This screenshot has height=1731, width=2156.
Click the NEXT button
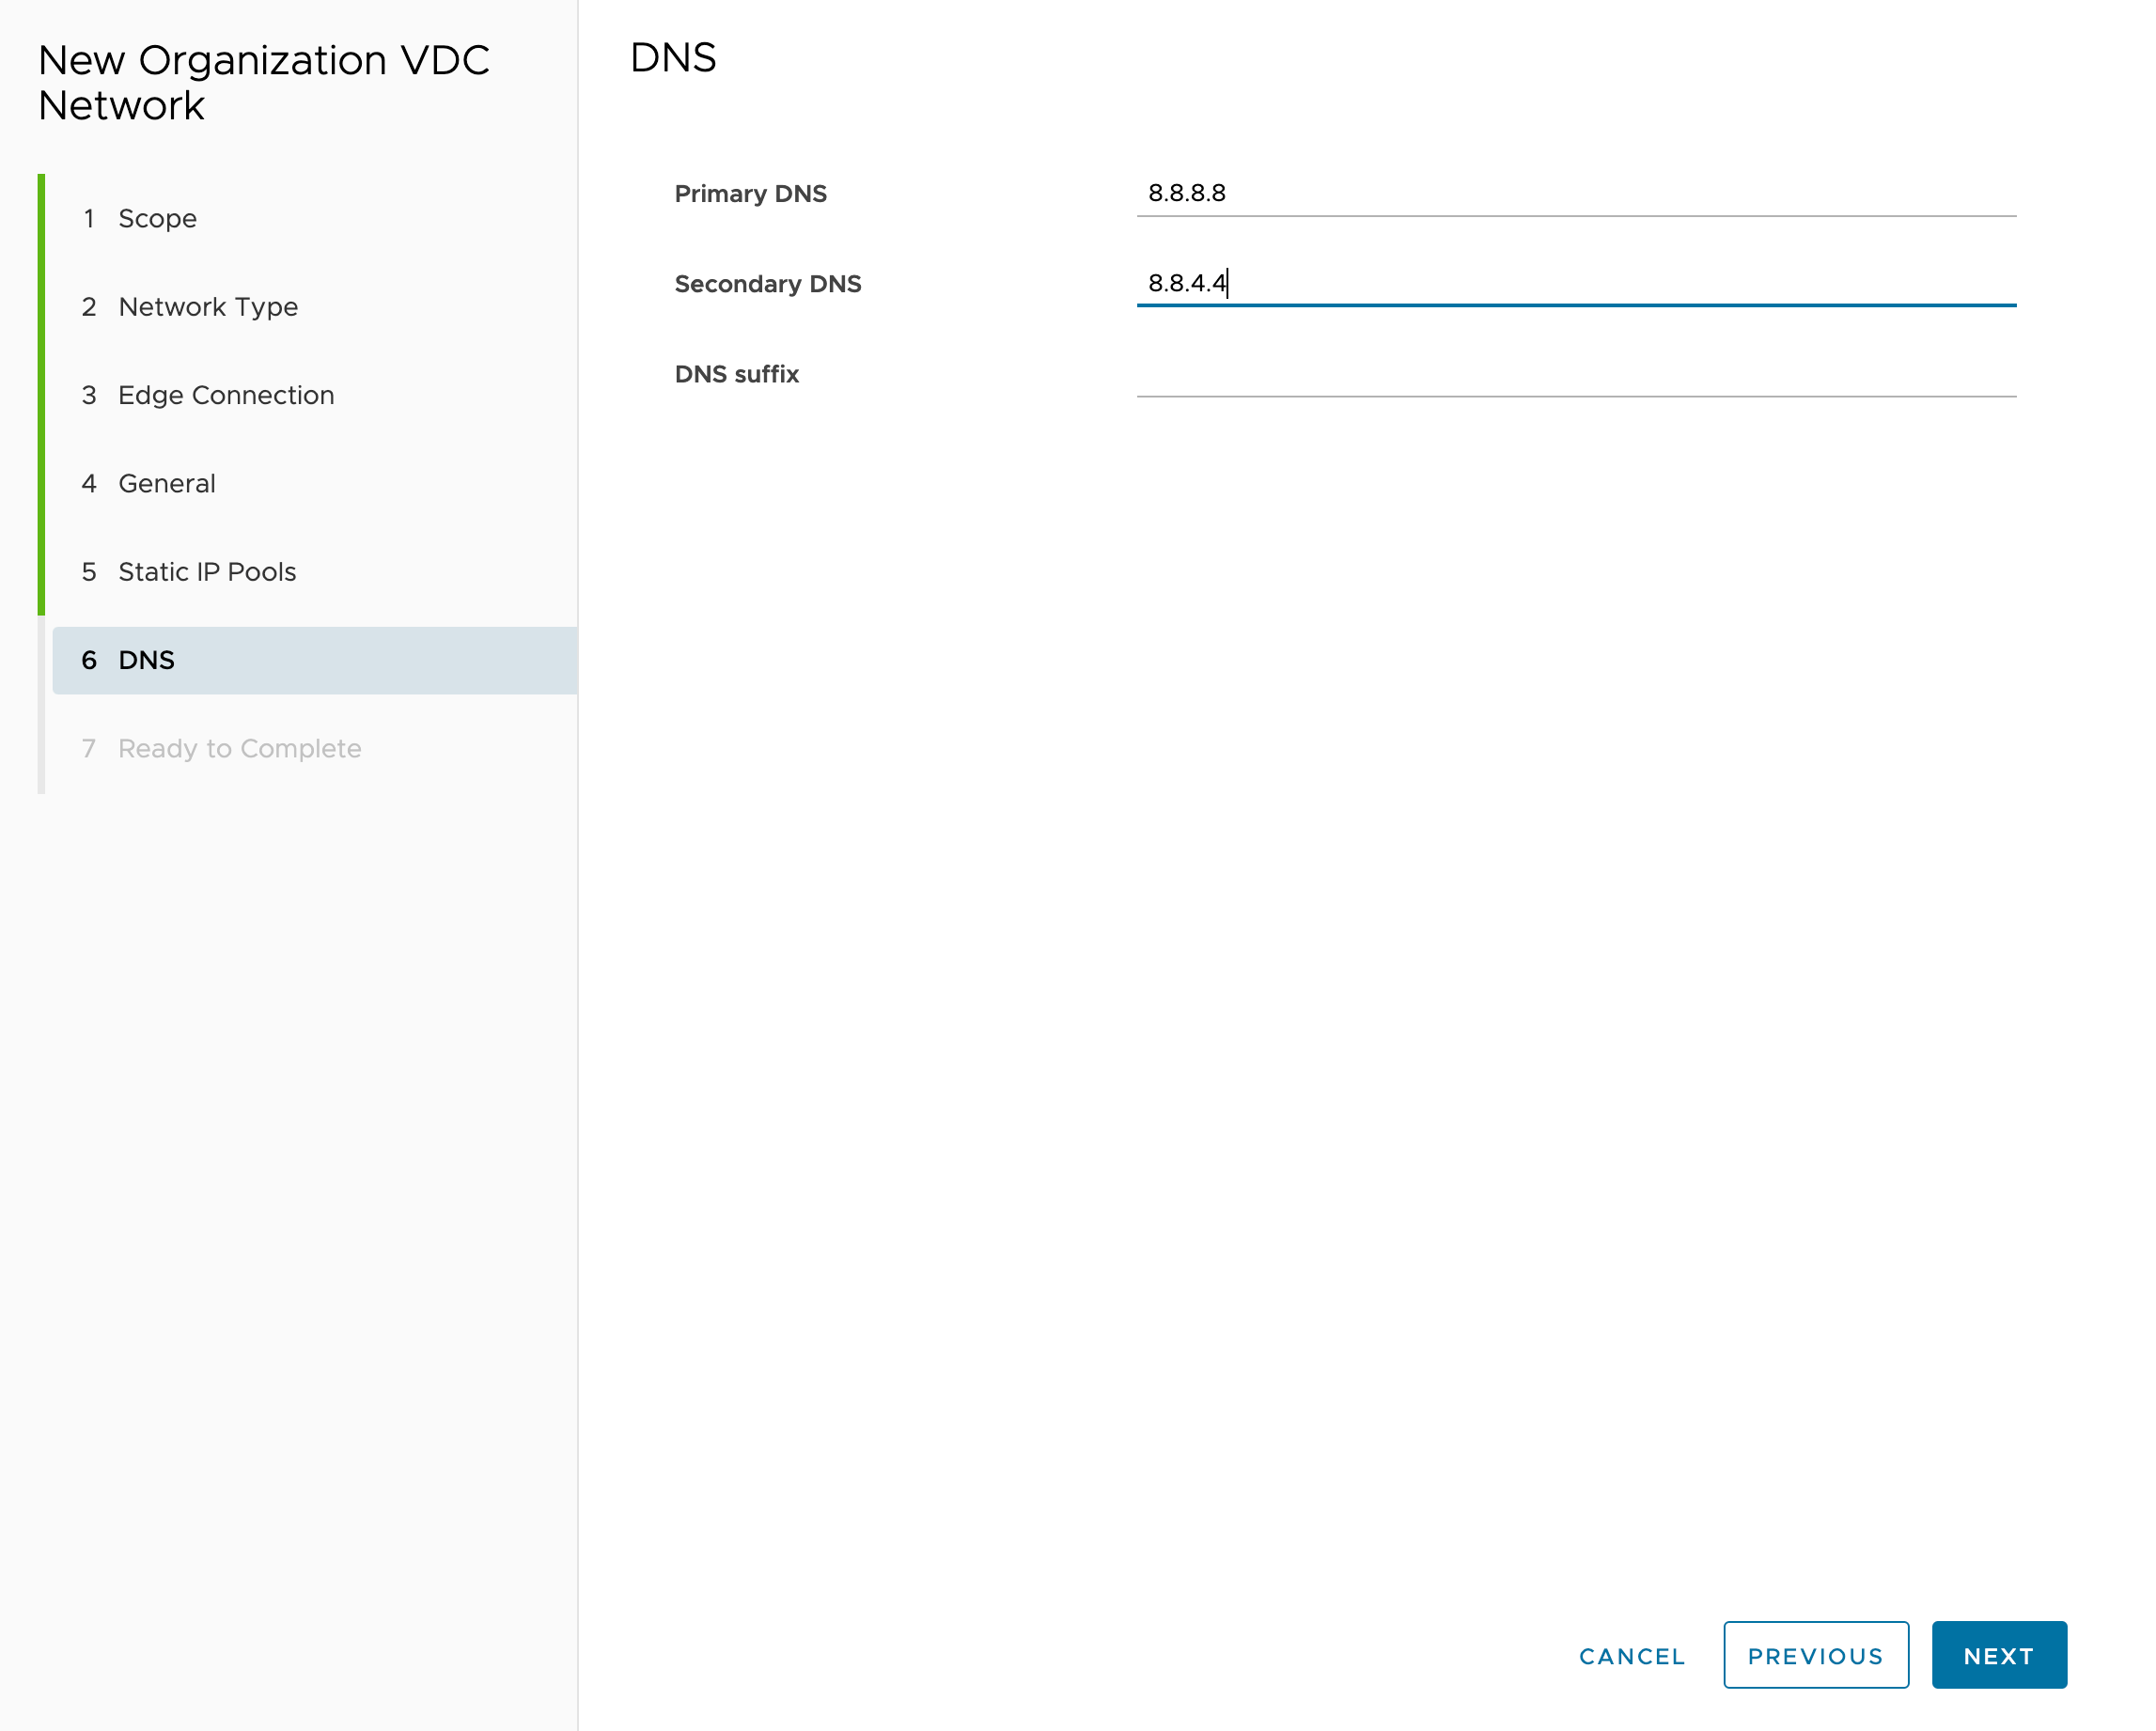pos(2001,1657)
